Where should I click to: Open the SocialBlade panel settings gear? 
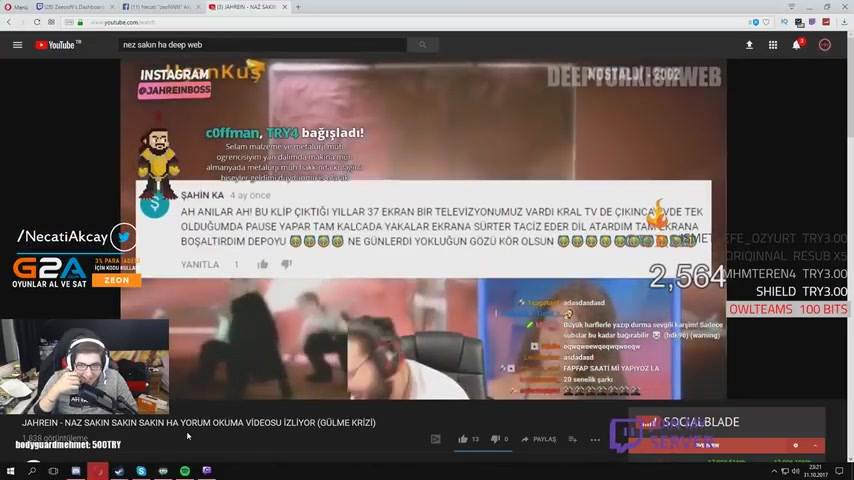pyautogui.click(x=796, y=445)
